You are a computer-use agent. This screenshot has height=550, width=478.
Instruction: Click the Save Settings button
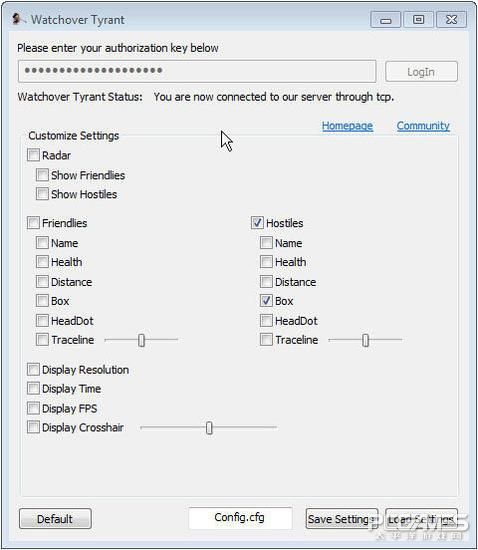pos(342,519)
